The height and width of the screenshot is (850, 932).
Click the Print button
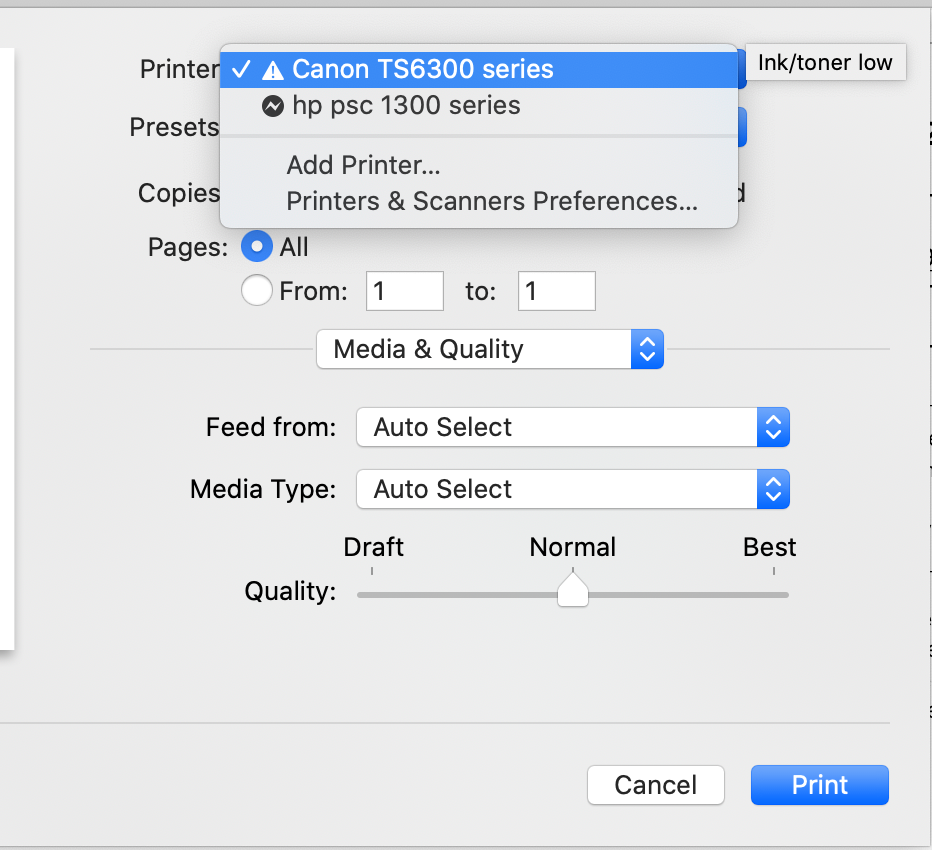click(820, 785)
